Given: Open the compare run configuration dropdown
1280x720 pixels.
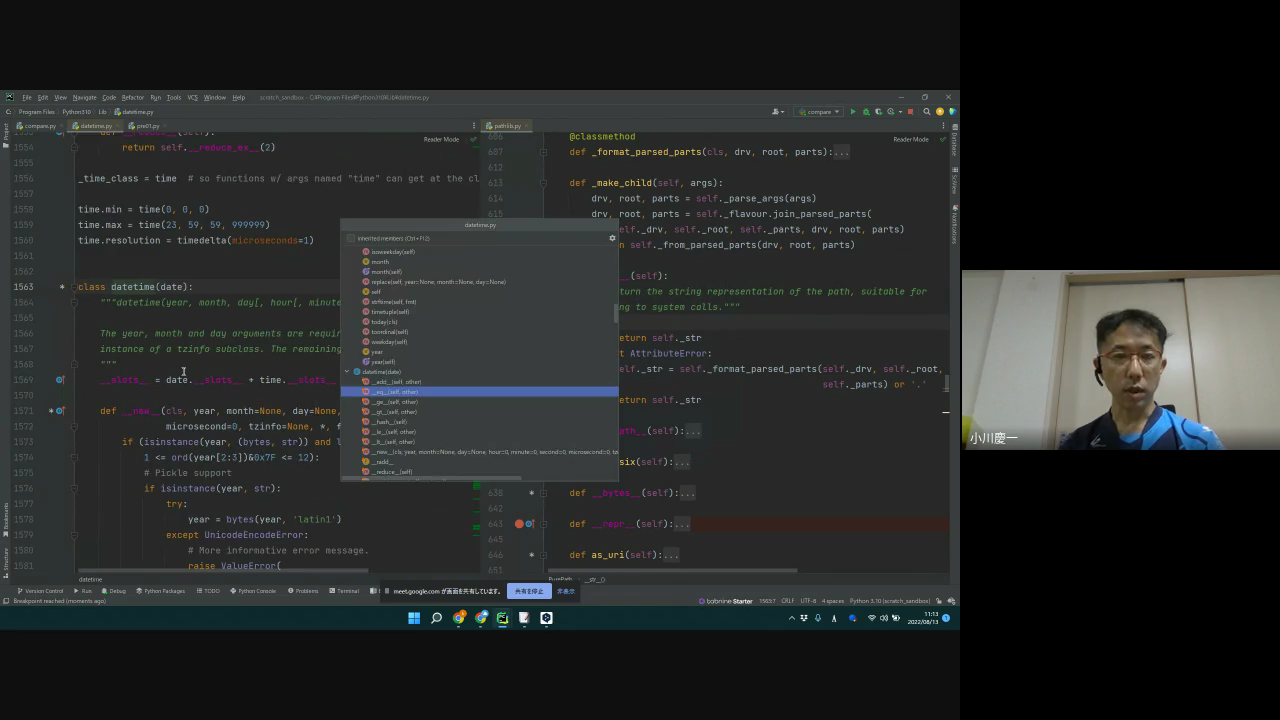Looking at the screenshot, I should (819, 112).
